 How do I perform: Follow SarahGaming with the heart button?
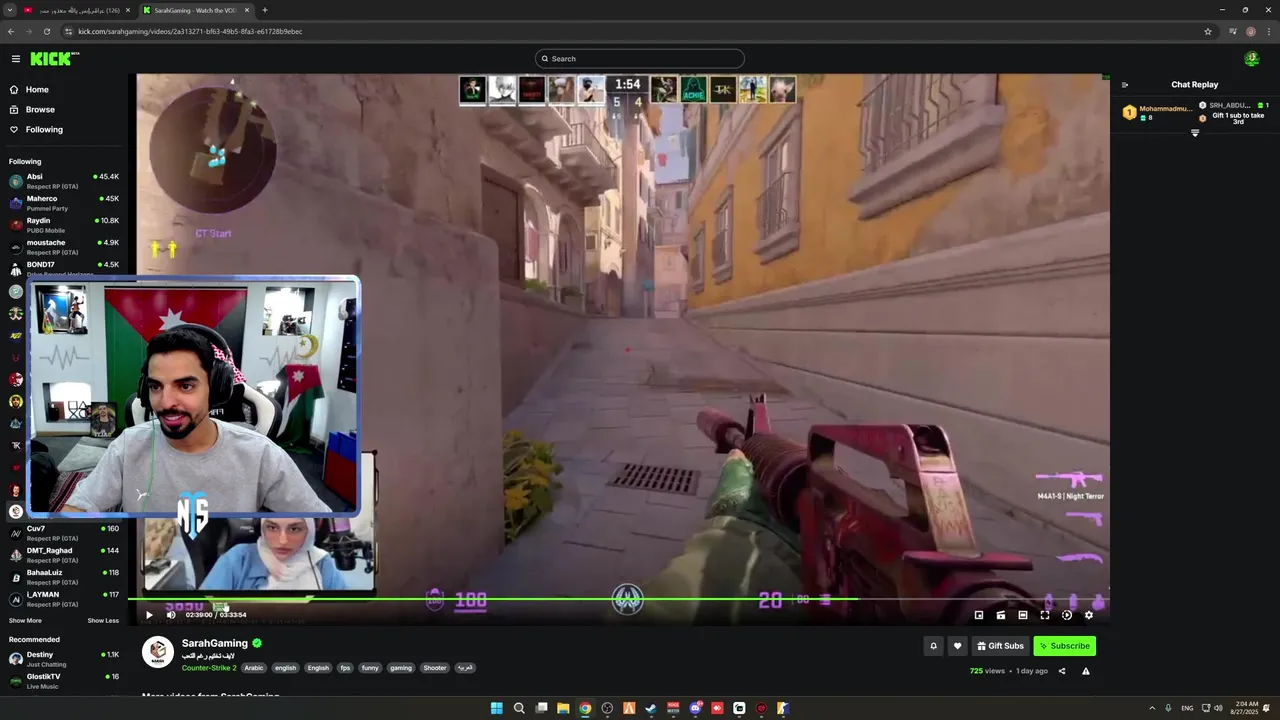(x=957, y=646)
